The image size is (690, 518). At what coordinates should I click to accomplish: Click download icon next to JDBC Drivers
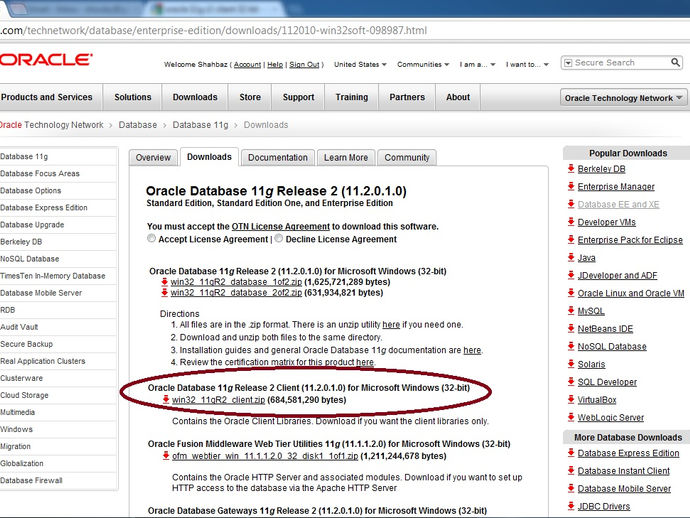pyautogui.click(x=571, y=506)
